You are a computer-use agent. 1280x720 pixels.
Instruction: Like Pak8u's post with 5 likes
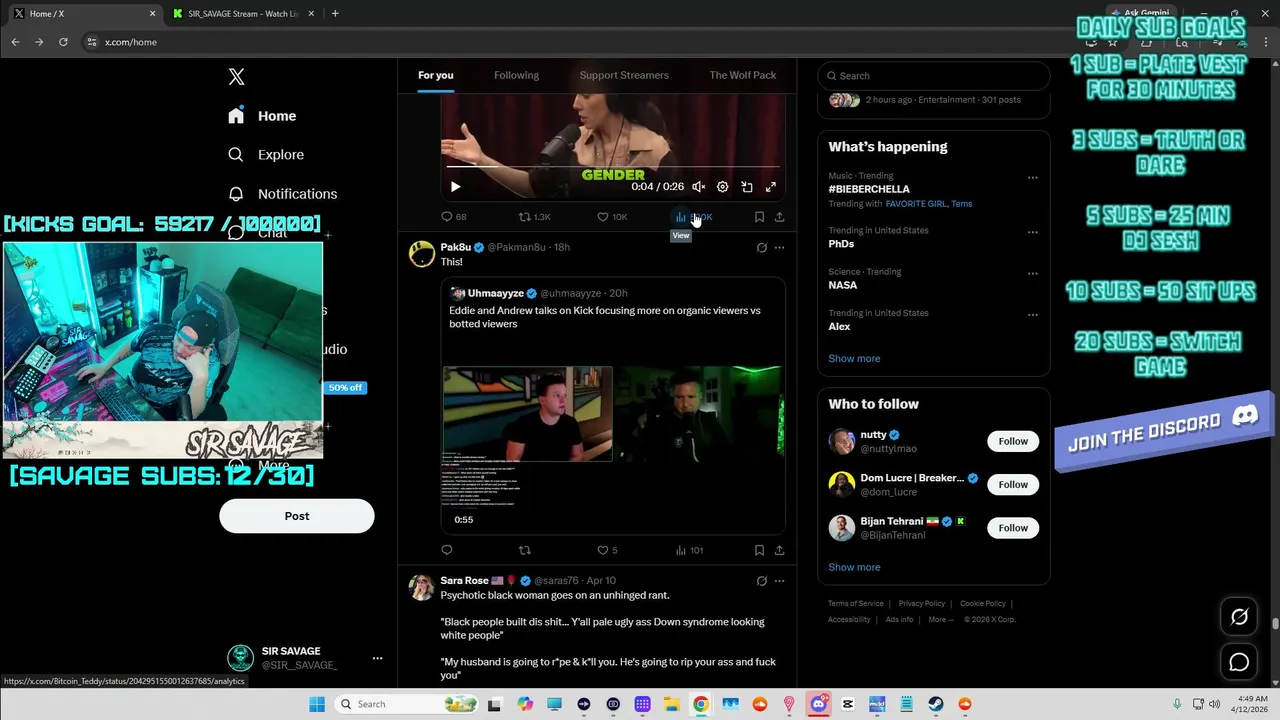pyautogui.click(x=607, y=550)
